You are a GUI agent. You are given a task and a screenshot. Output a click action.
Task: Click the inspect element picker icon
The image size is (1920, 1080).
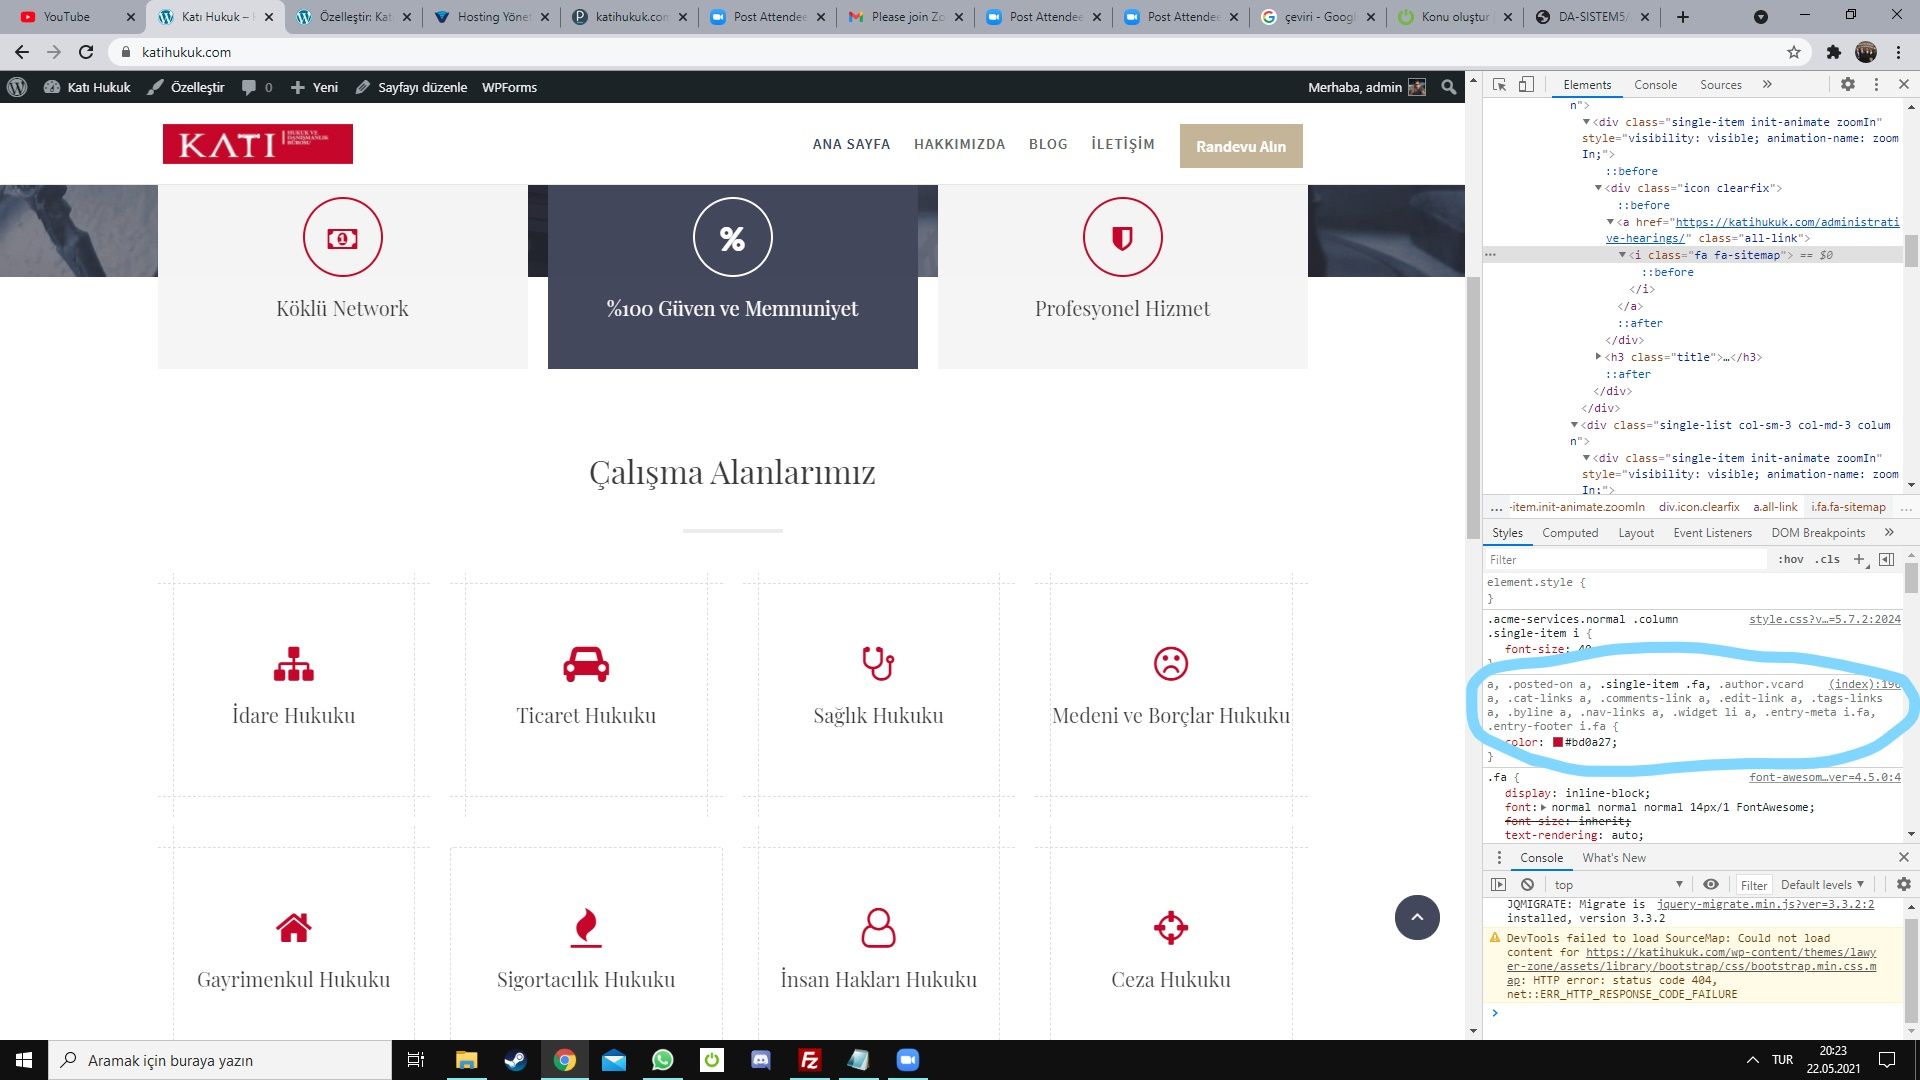(x=1499, y=85)
